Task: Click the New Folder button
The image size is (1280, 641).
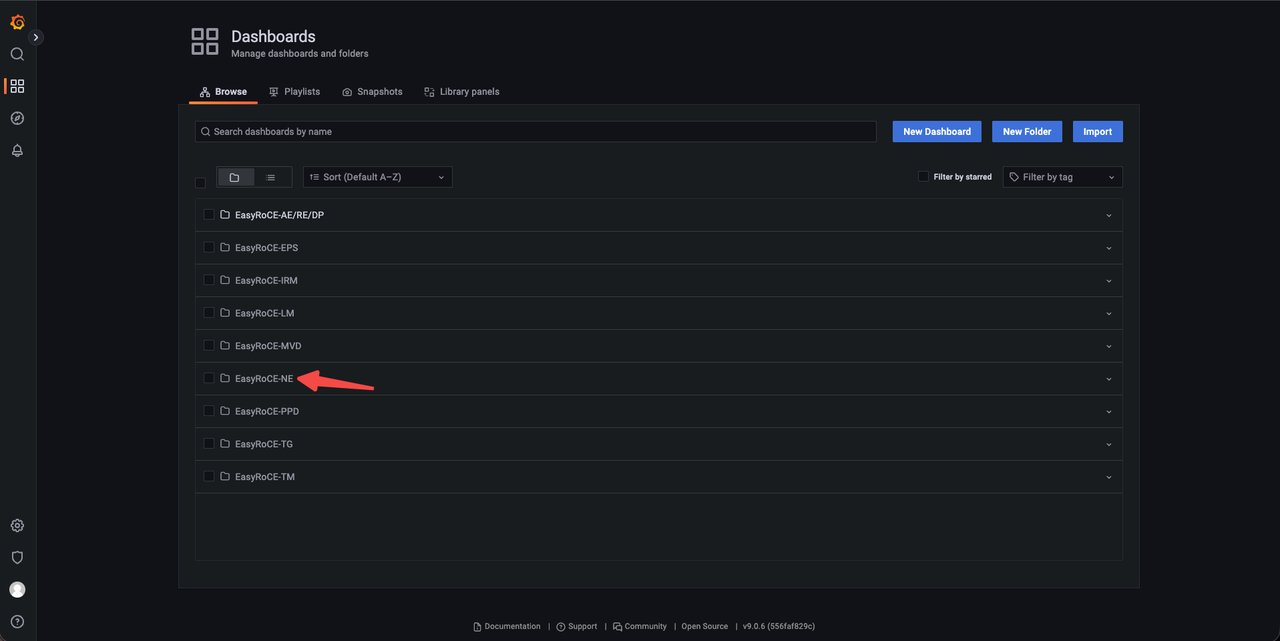Action: point(1027,132)
